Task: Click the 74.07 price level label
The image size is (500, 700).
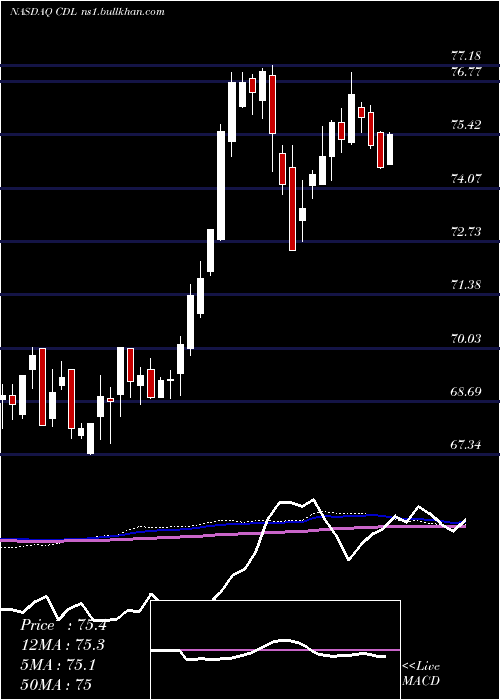Action: pos(466,179)
